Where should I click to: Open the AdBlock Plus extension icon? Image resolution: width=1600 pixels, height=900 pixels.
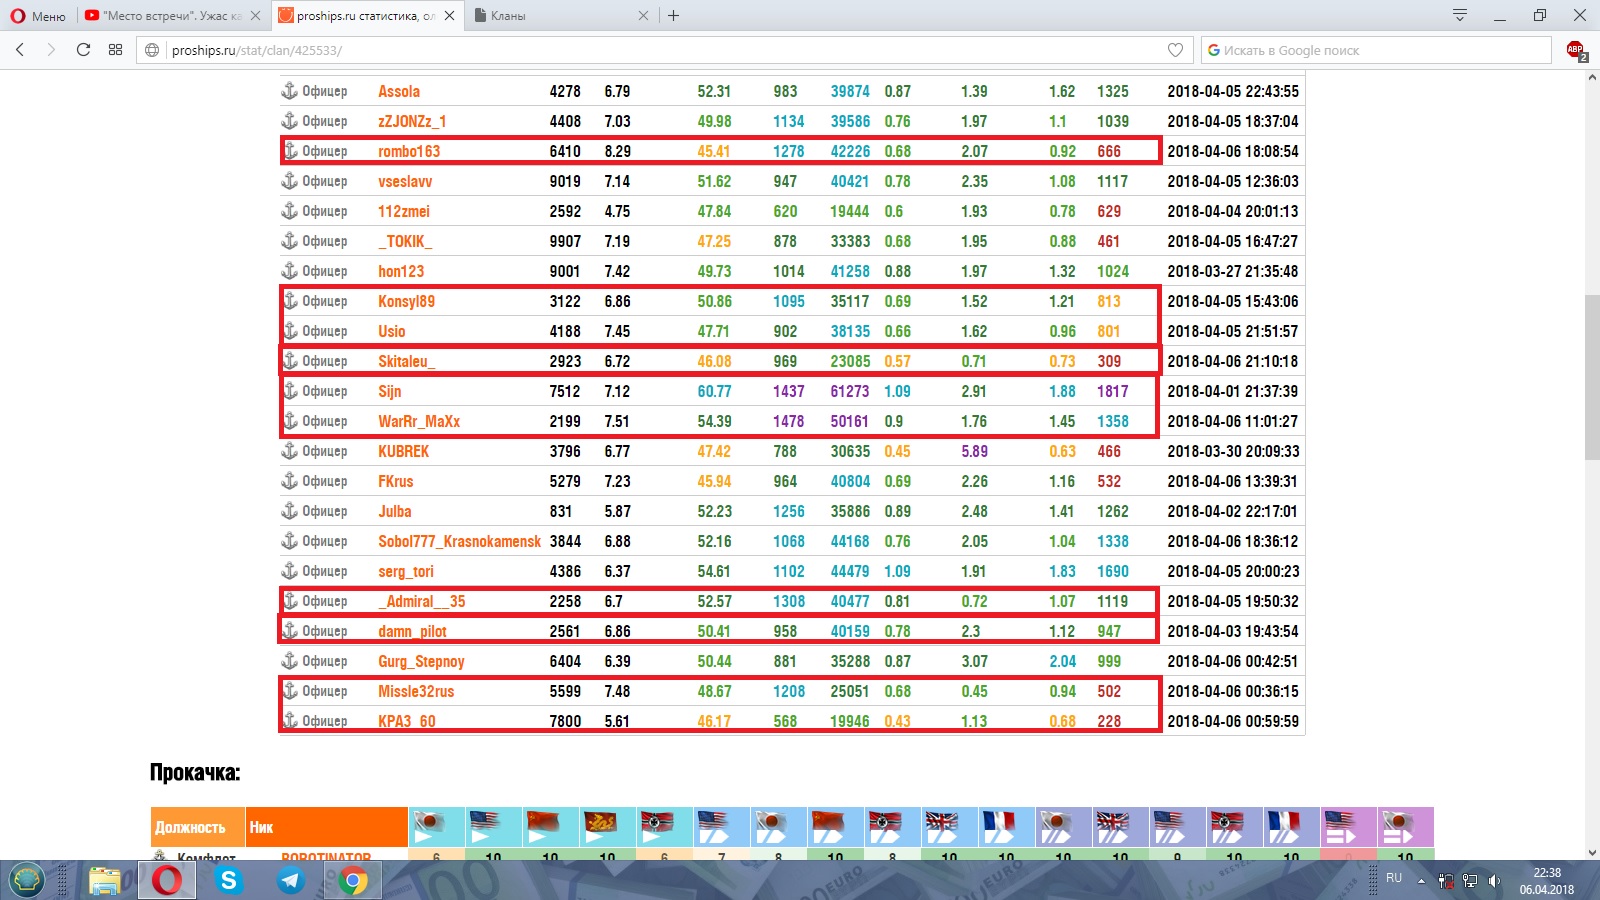pos(1575,50)
